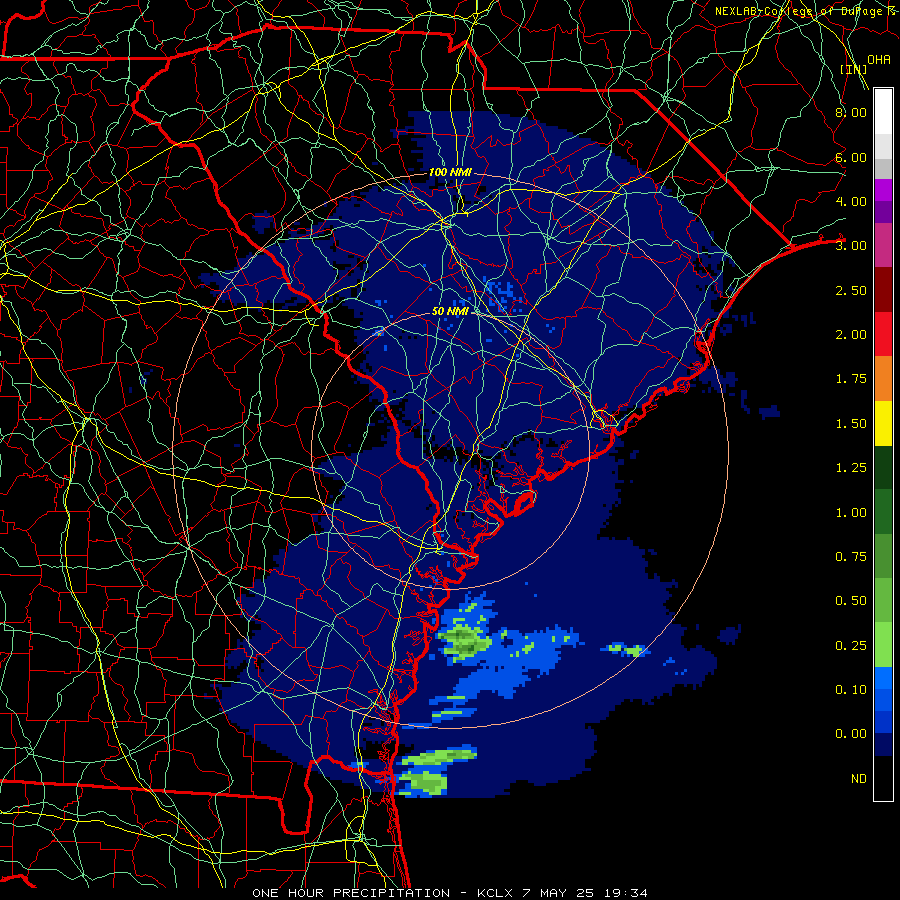900x900 pixels.
Task: Click the 'ONE HOUR PRECIPITATION' title text
Action: pyautogui.click(x=351, y=893)
